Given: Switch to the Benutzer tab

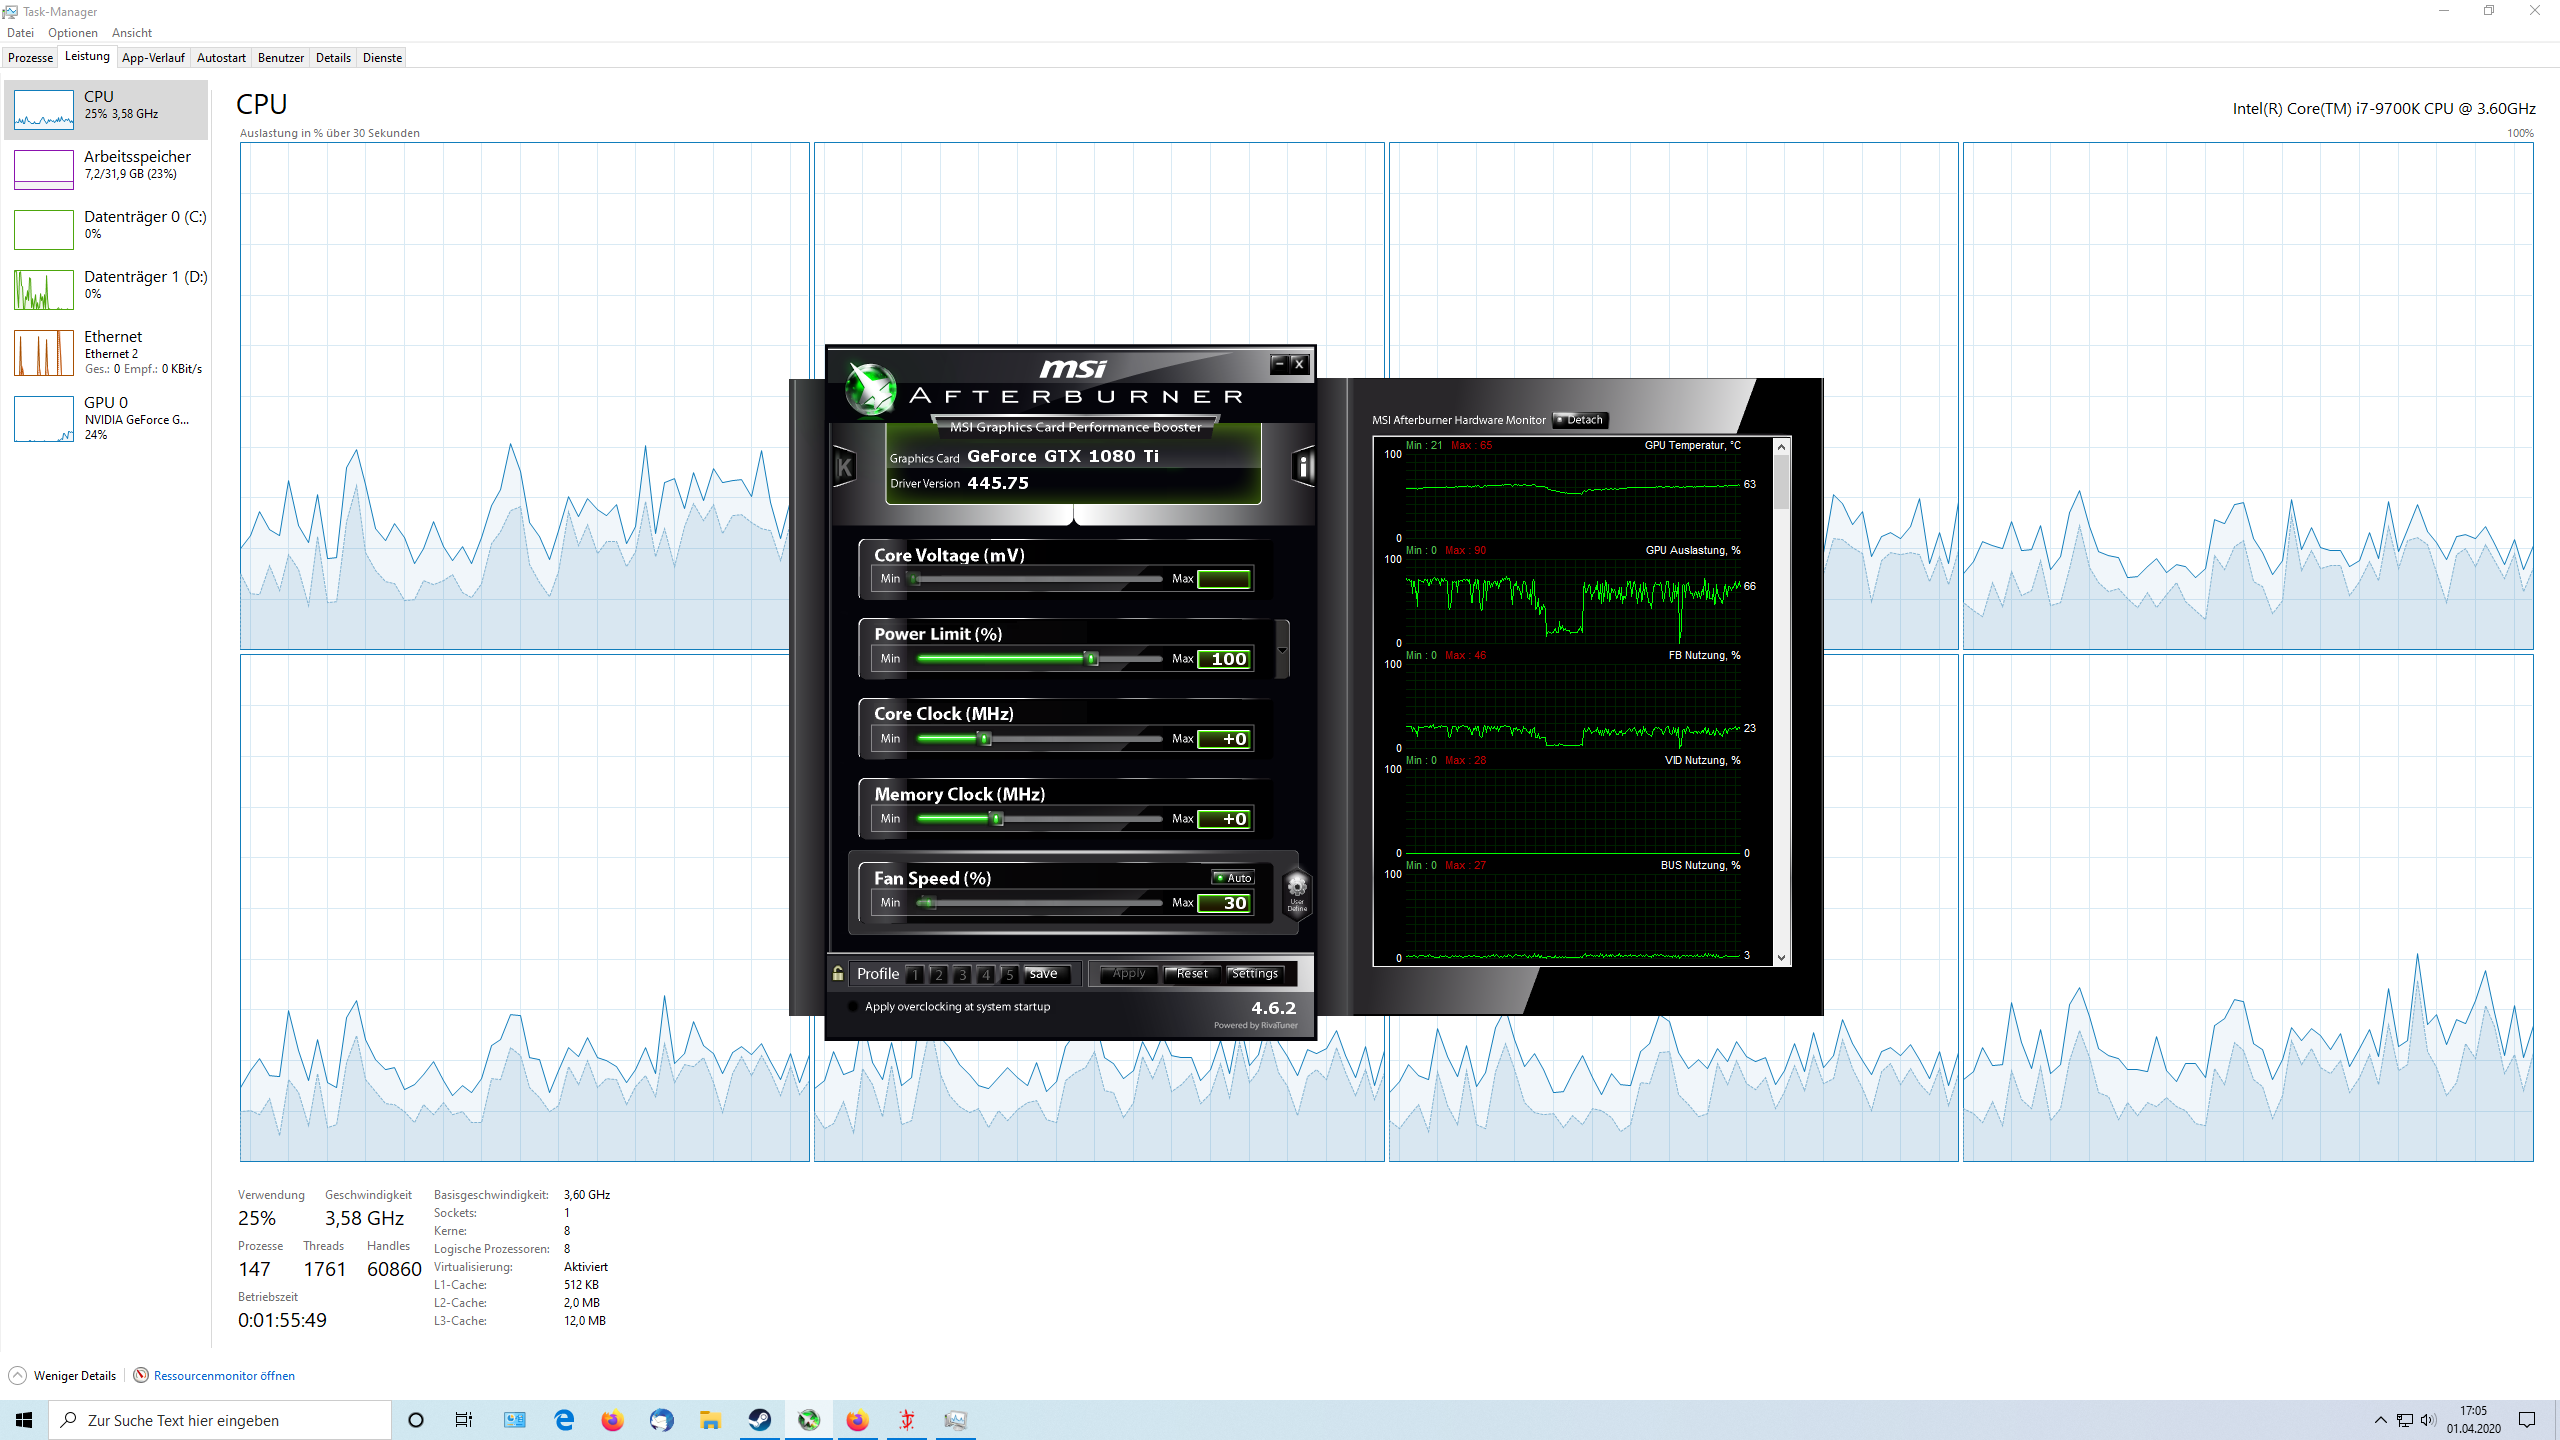Looking at the screenshot, I should [281, 58].
